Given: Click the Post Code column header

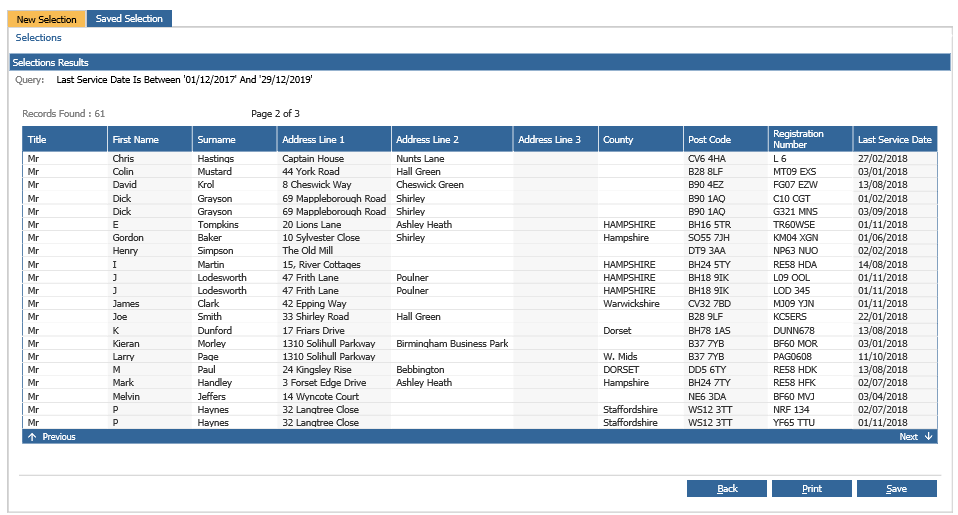Looking at the screenshot, I should (725, 139).
